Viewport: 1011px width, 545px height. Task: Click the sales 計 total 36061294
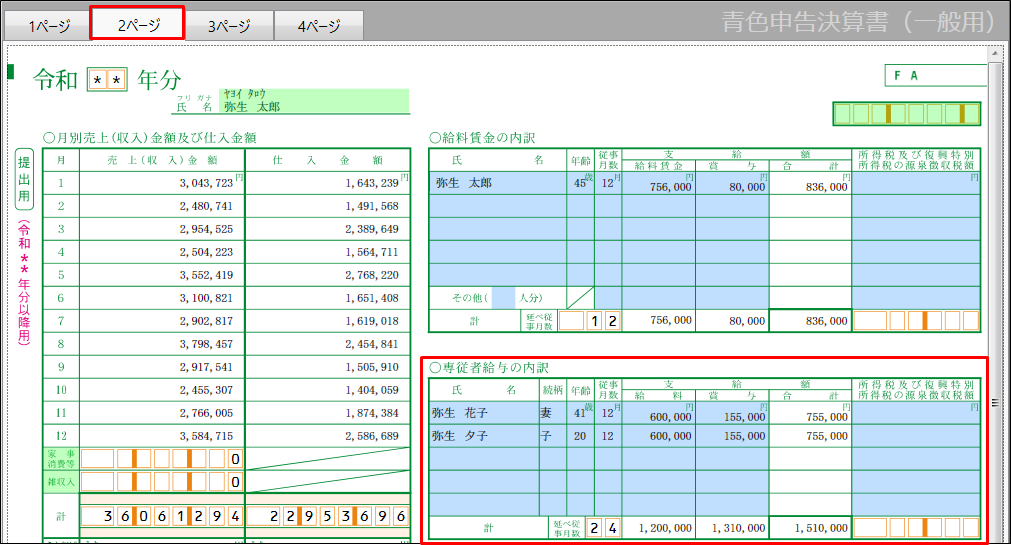coord(161,516)
